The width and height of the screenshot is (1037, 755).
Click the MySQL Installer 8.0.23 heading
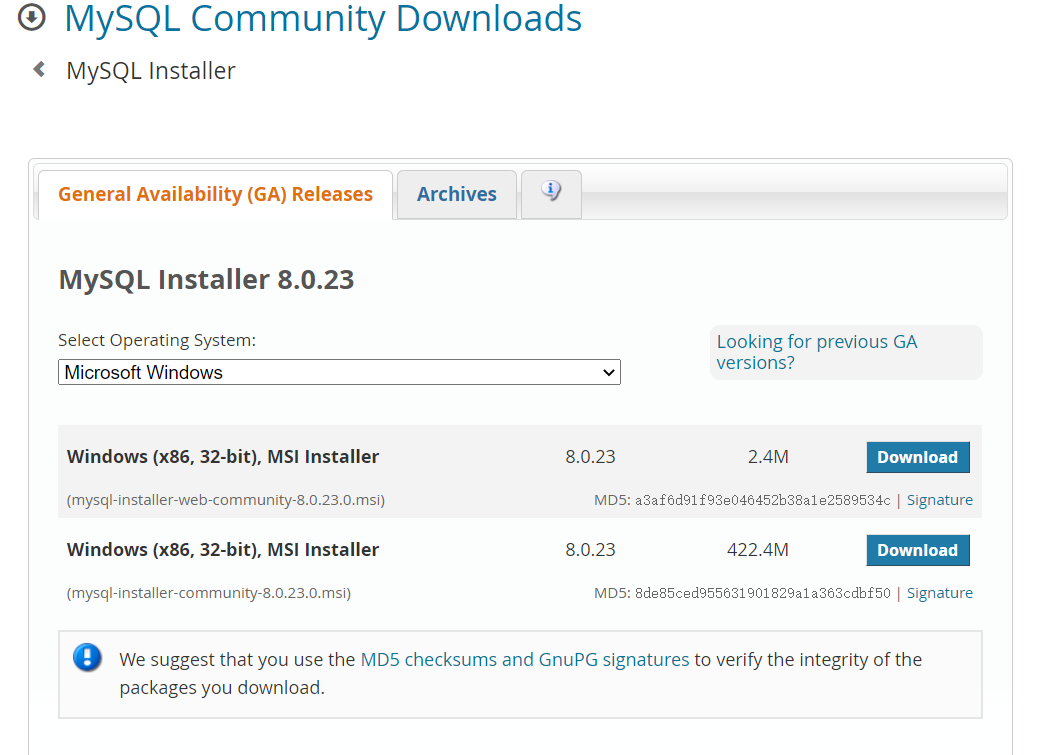[206, 280]
